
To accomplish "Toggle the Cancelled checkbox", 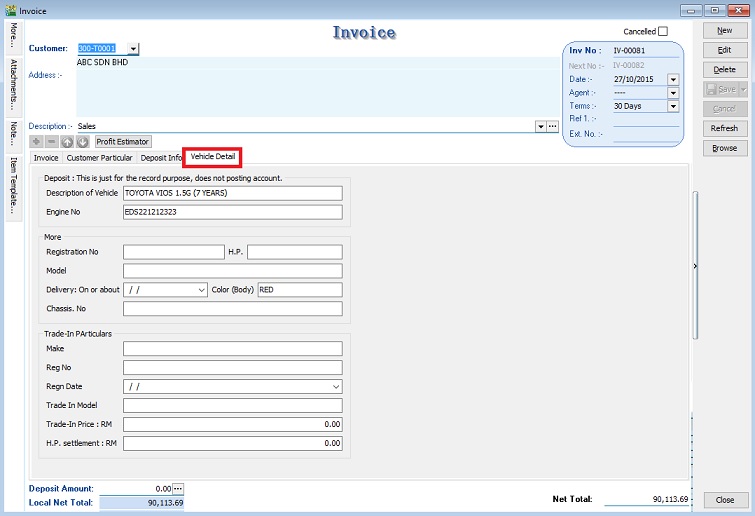I will (662, 32).
